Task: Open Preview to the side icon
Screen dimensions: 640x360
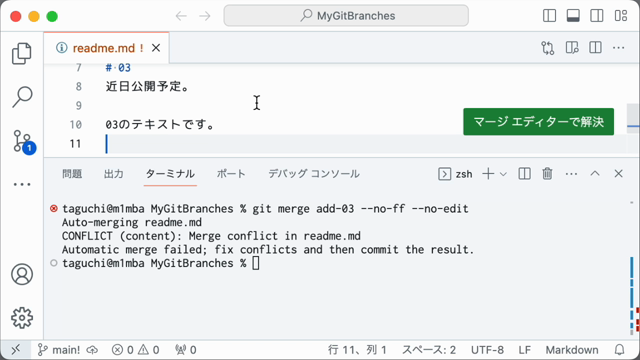Action: [572, 48]
